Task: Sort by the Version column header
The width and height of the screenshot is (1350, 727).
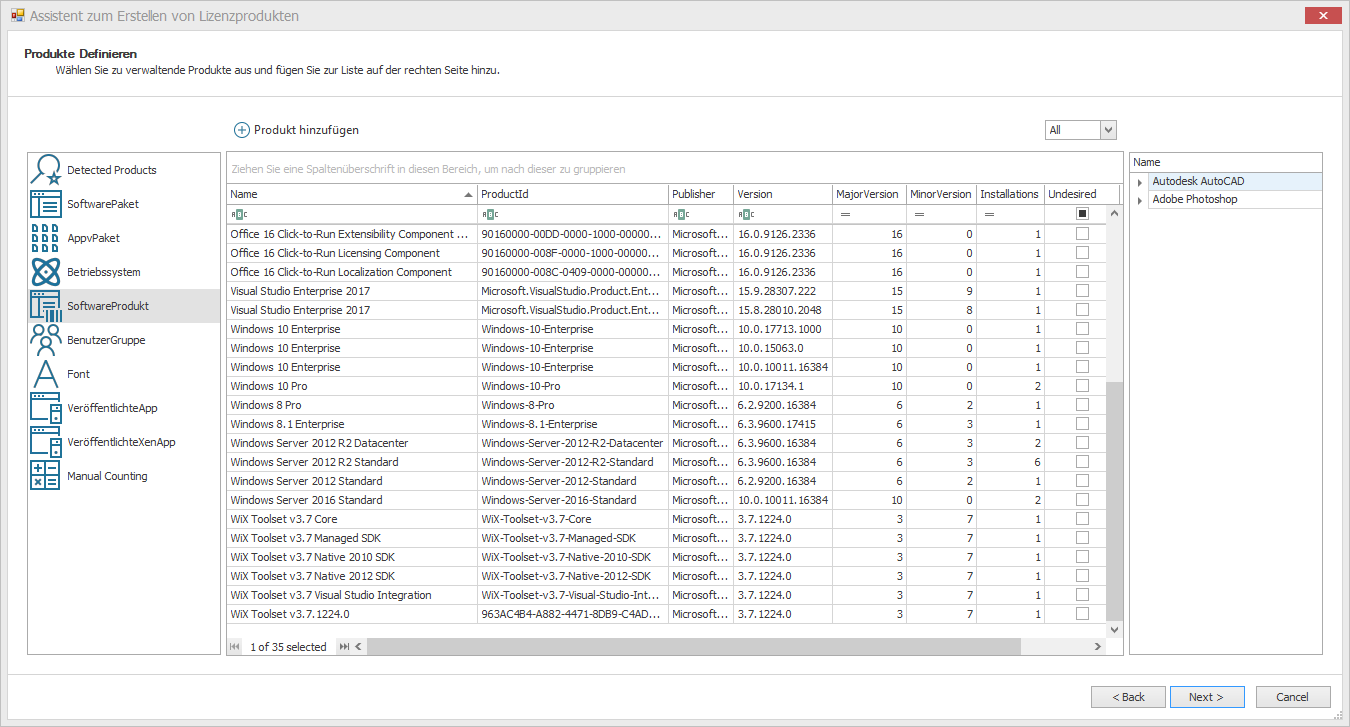Action: click(783, 194)
